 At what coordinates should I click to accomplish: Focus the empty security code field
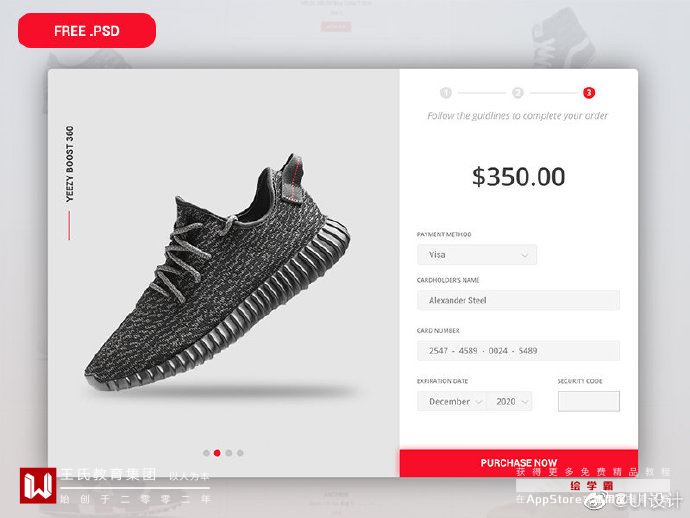click(589, 401)
